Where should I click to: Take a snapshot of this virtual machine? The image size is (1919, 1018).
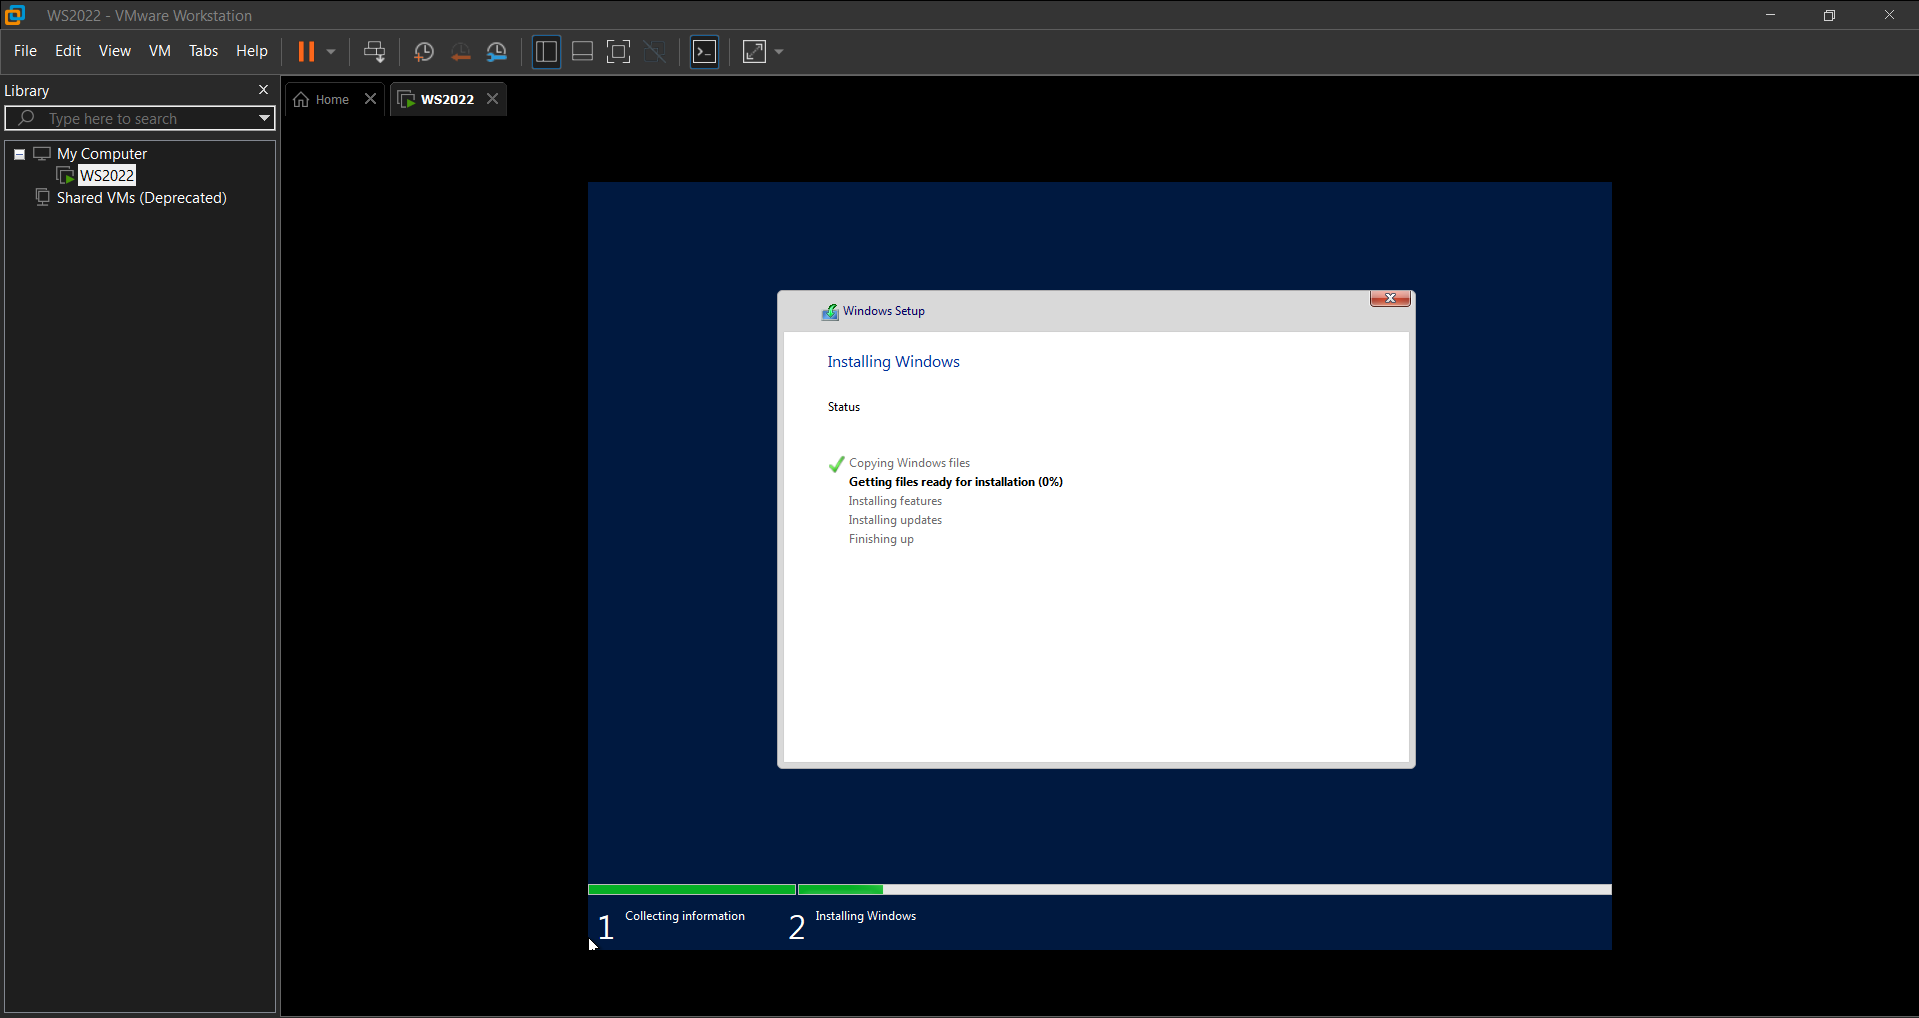(424, 52)
